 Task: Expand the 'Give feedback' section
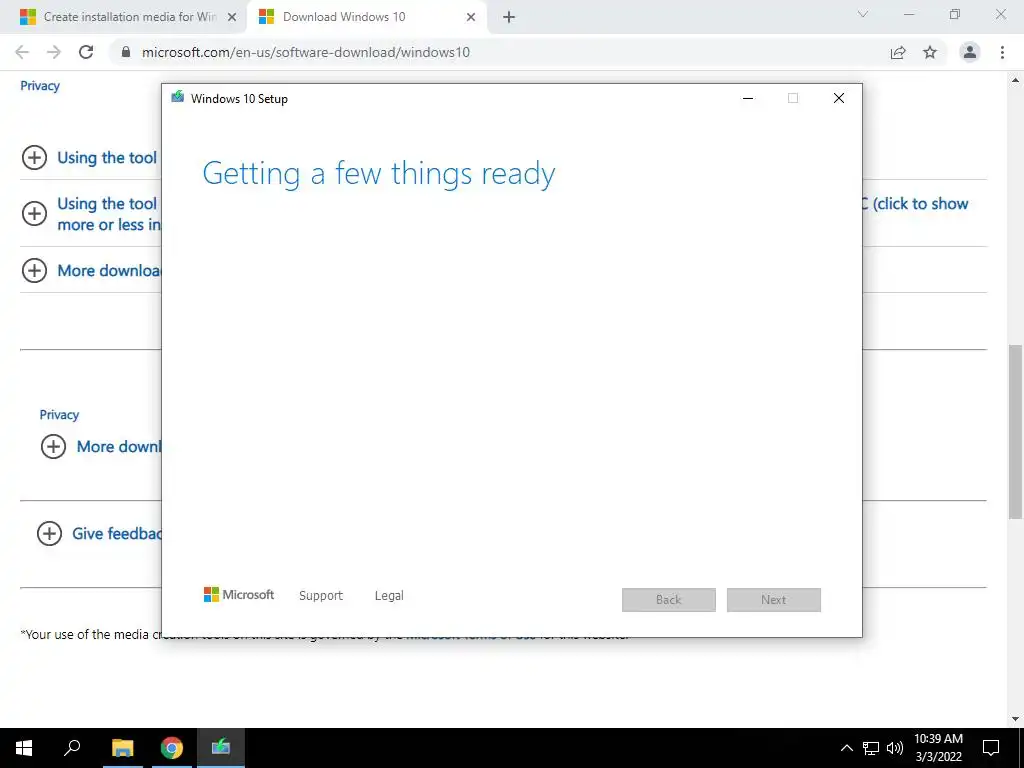pos(49,534)
